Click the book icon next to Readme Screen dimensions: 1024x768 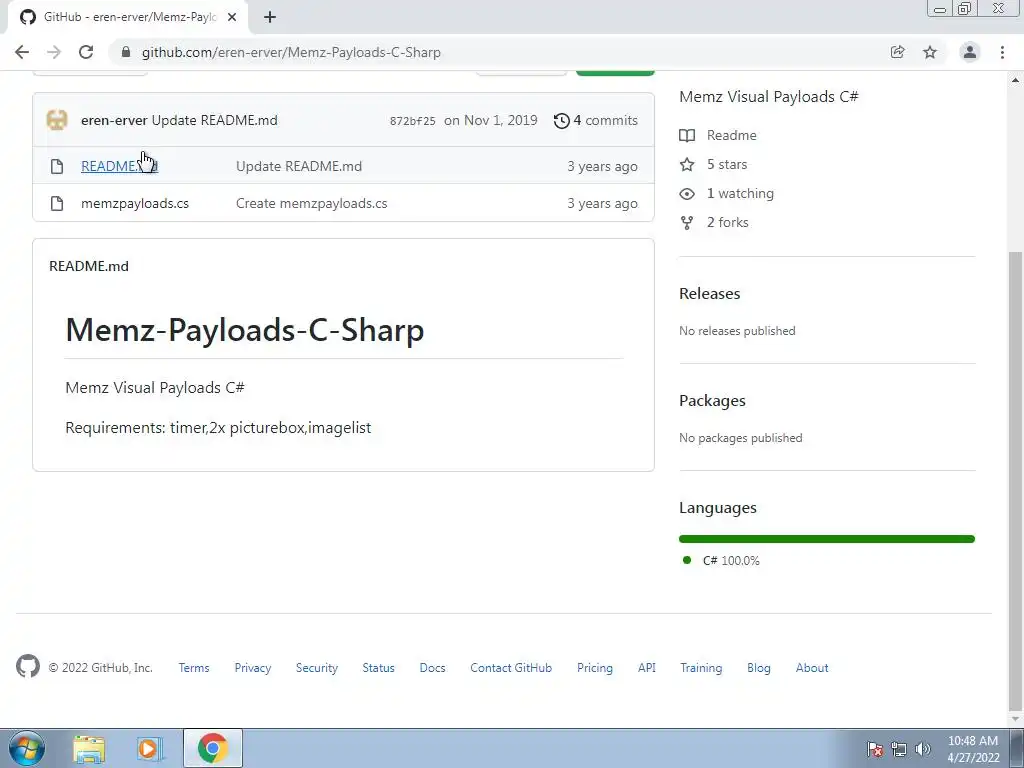point(687,135)
